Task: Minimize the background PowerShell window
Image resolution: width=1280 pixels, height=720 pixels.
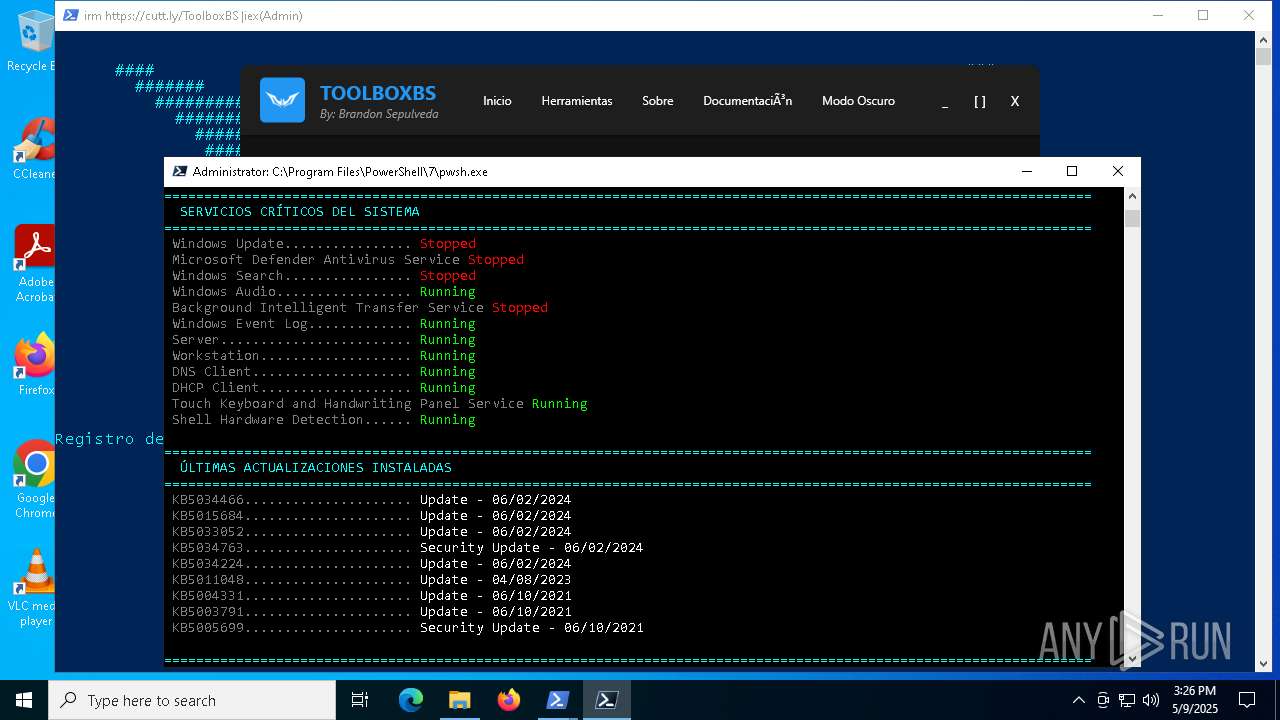Action: (1158, 16)
